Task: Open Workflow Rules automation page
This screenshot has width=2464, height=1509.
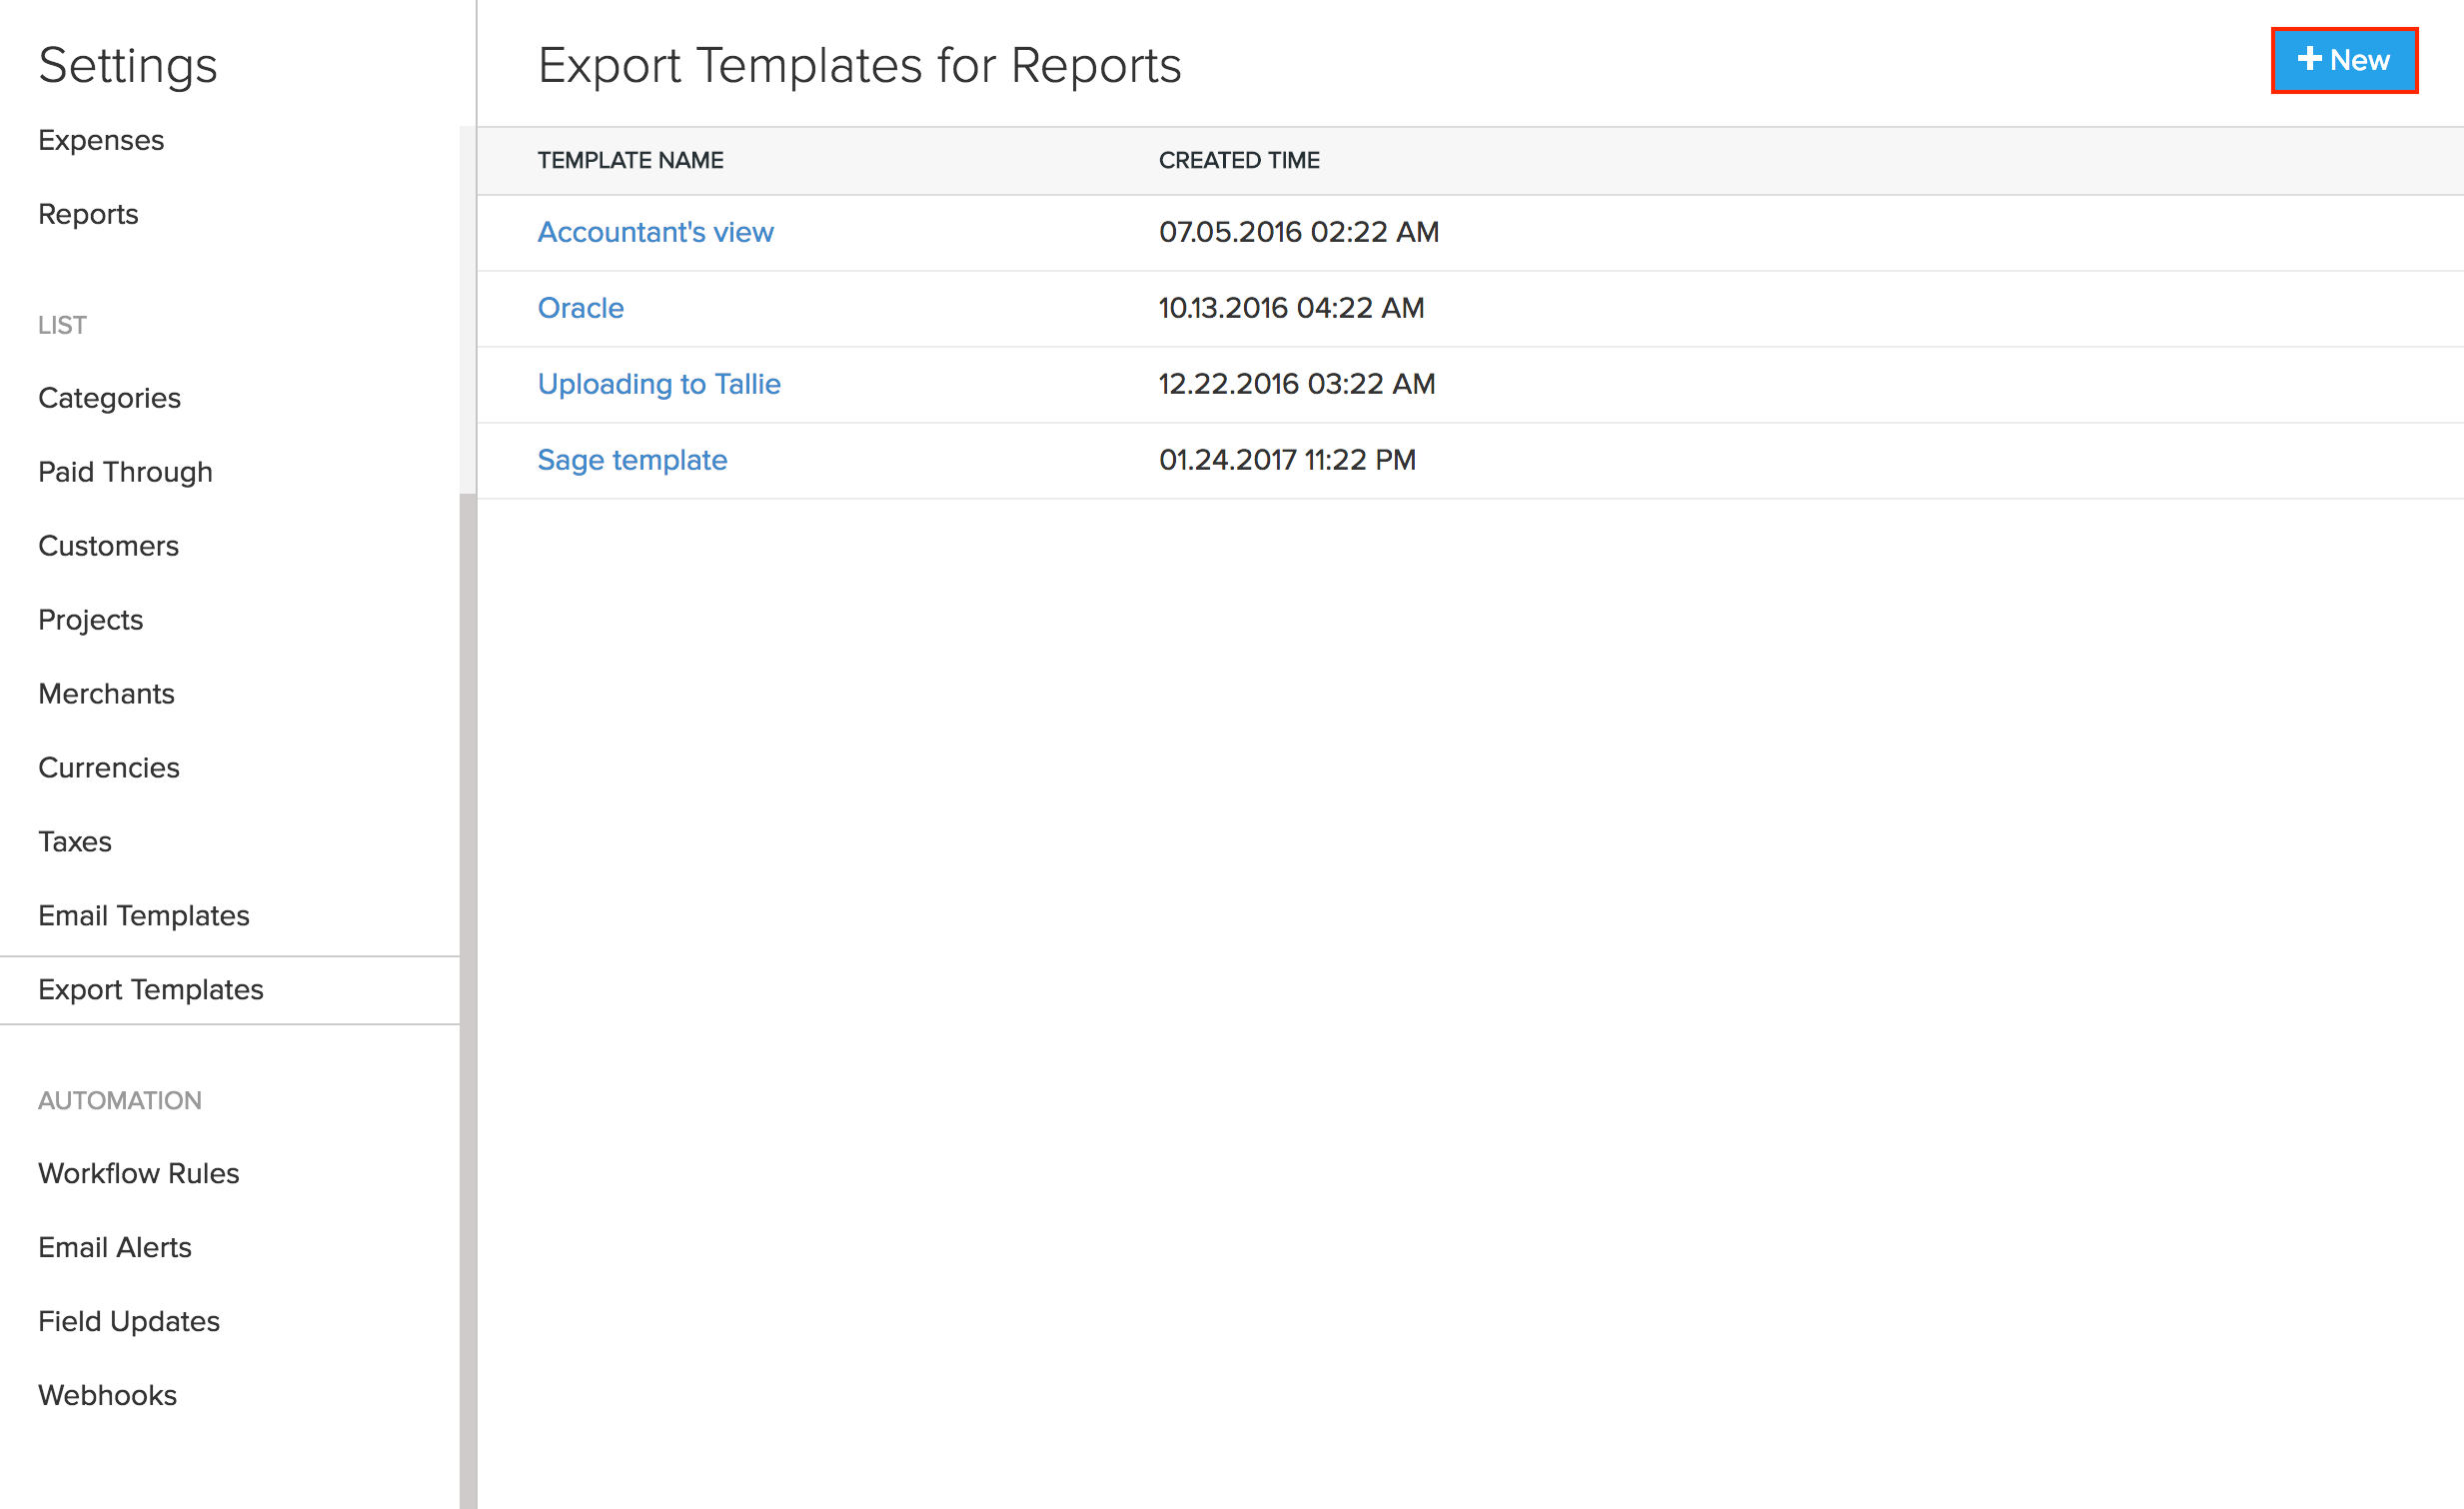Action: 138,1174
